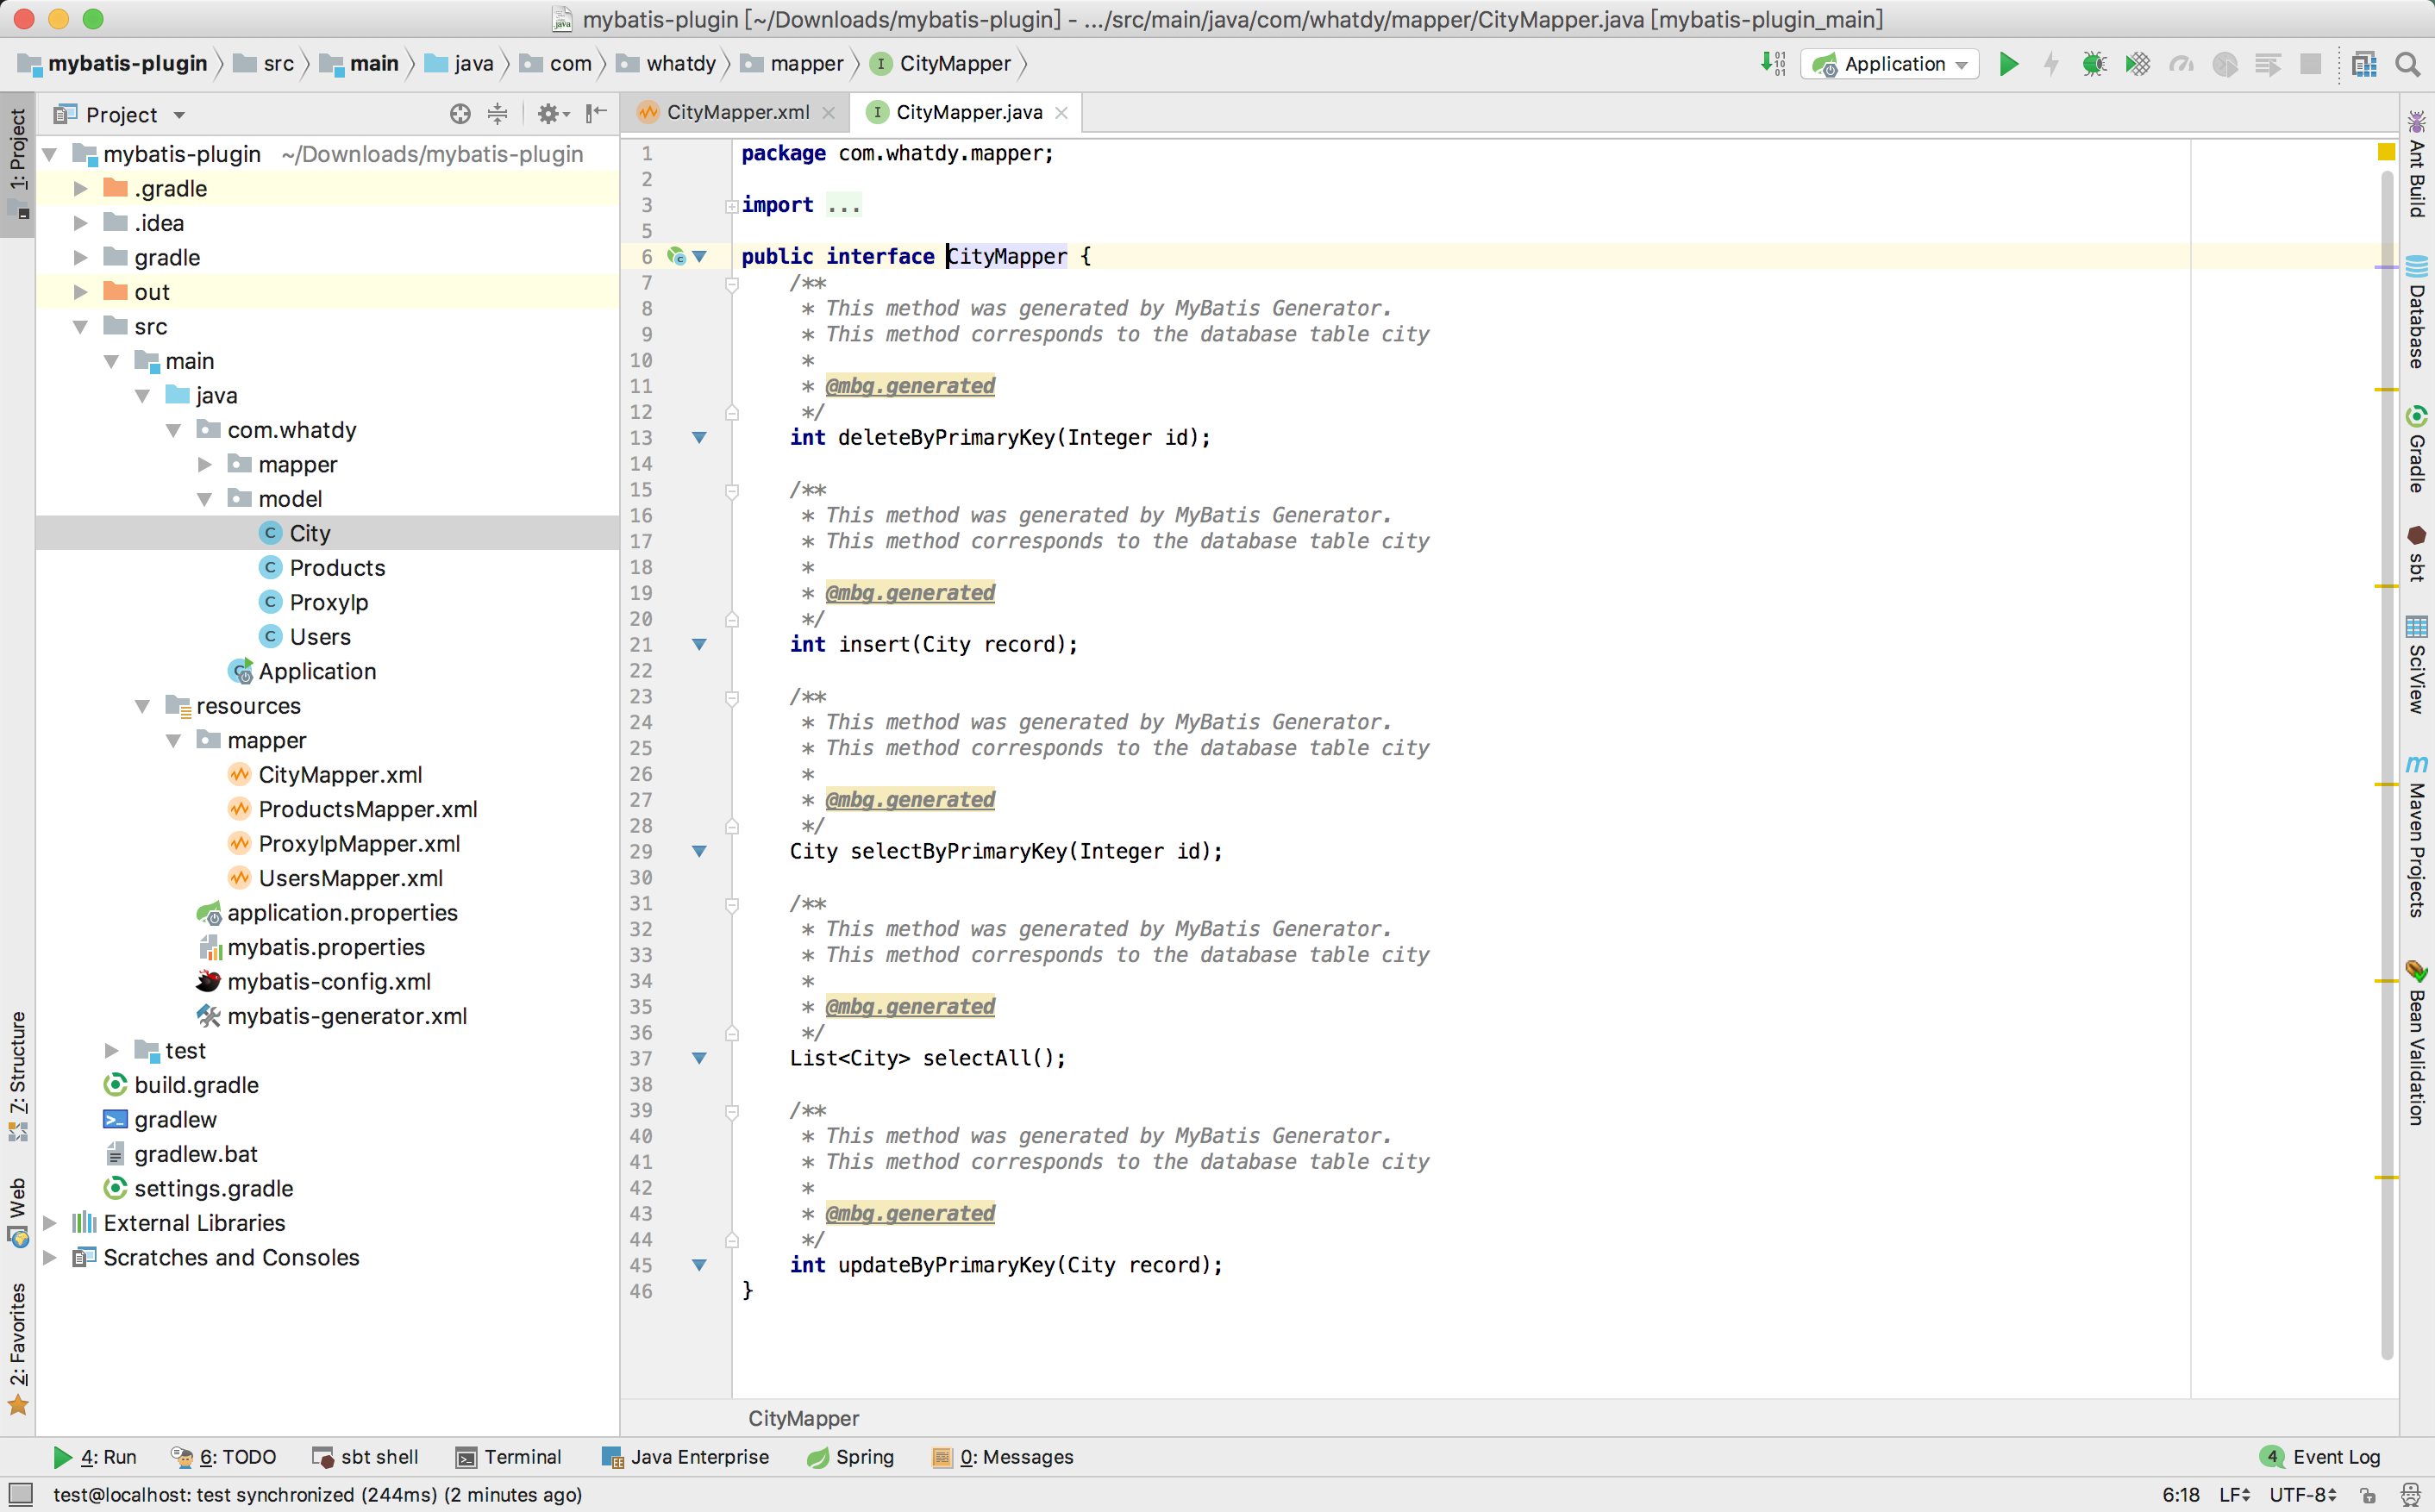Expand the test folder
Viewport: 2435px width, 1512px height.
[x=112, y=1051]
